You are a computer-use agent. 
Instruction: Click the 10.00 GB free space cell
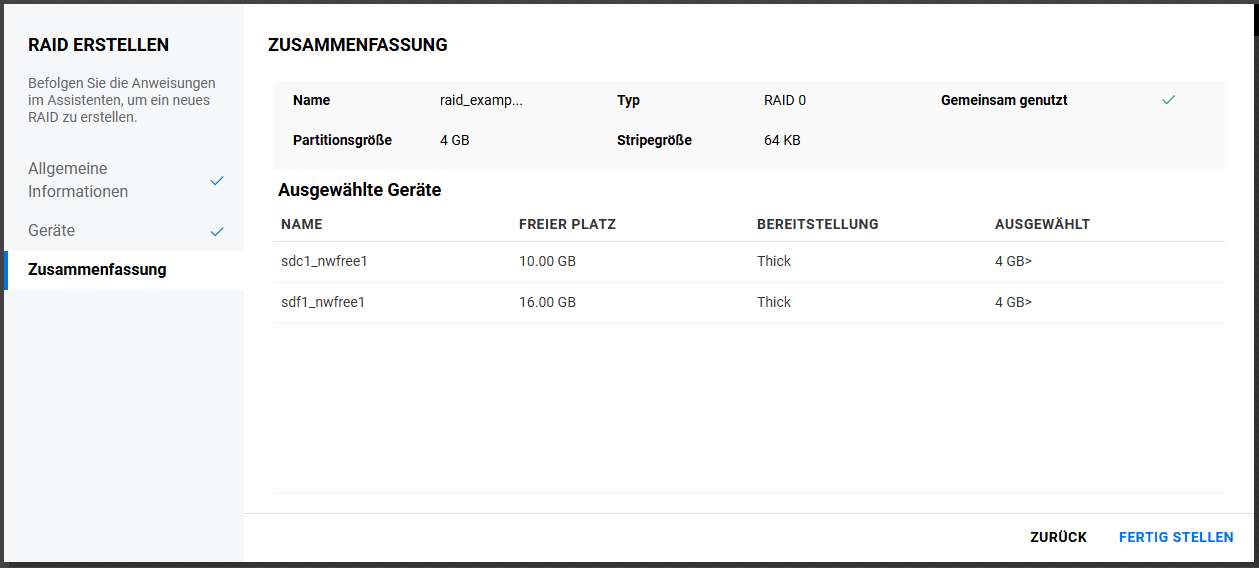pos(547,261)
